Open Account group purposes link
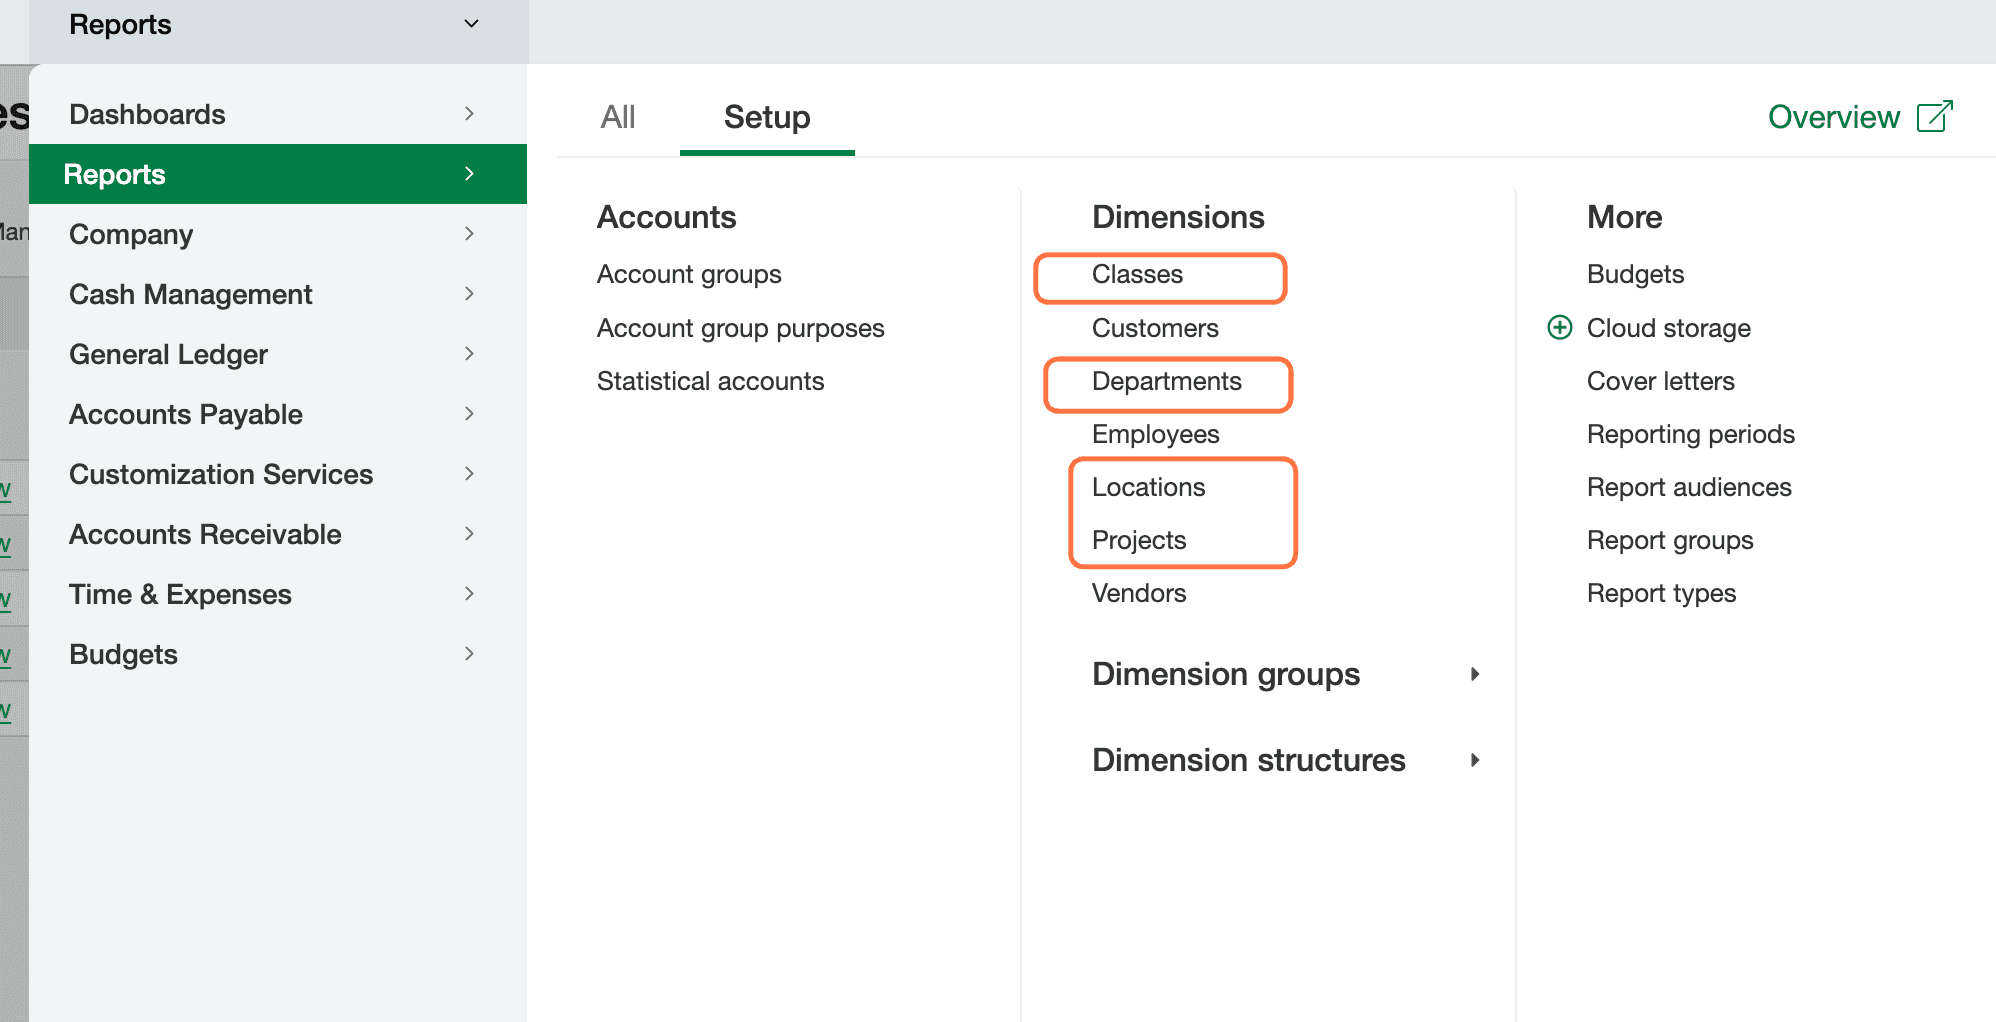Screen dimensions: 1996x1022 pos(740,328)
